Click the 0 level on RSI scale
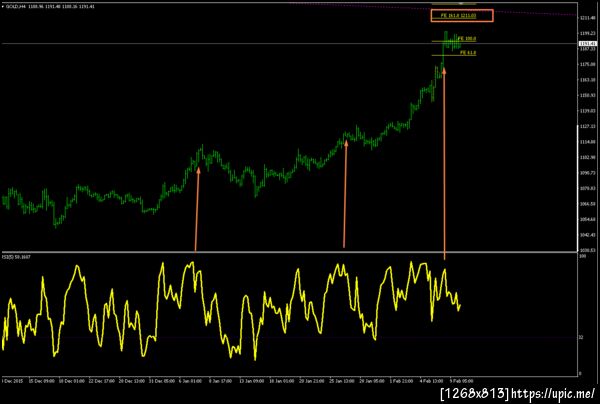This screenshot has height=404, width=600. (580, 373)
